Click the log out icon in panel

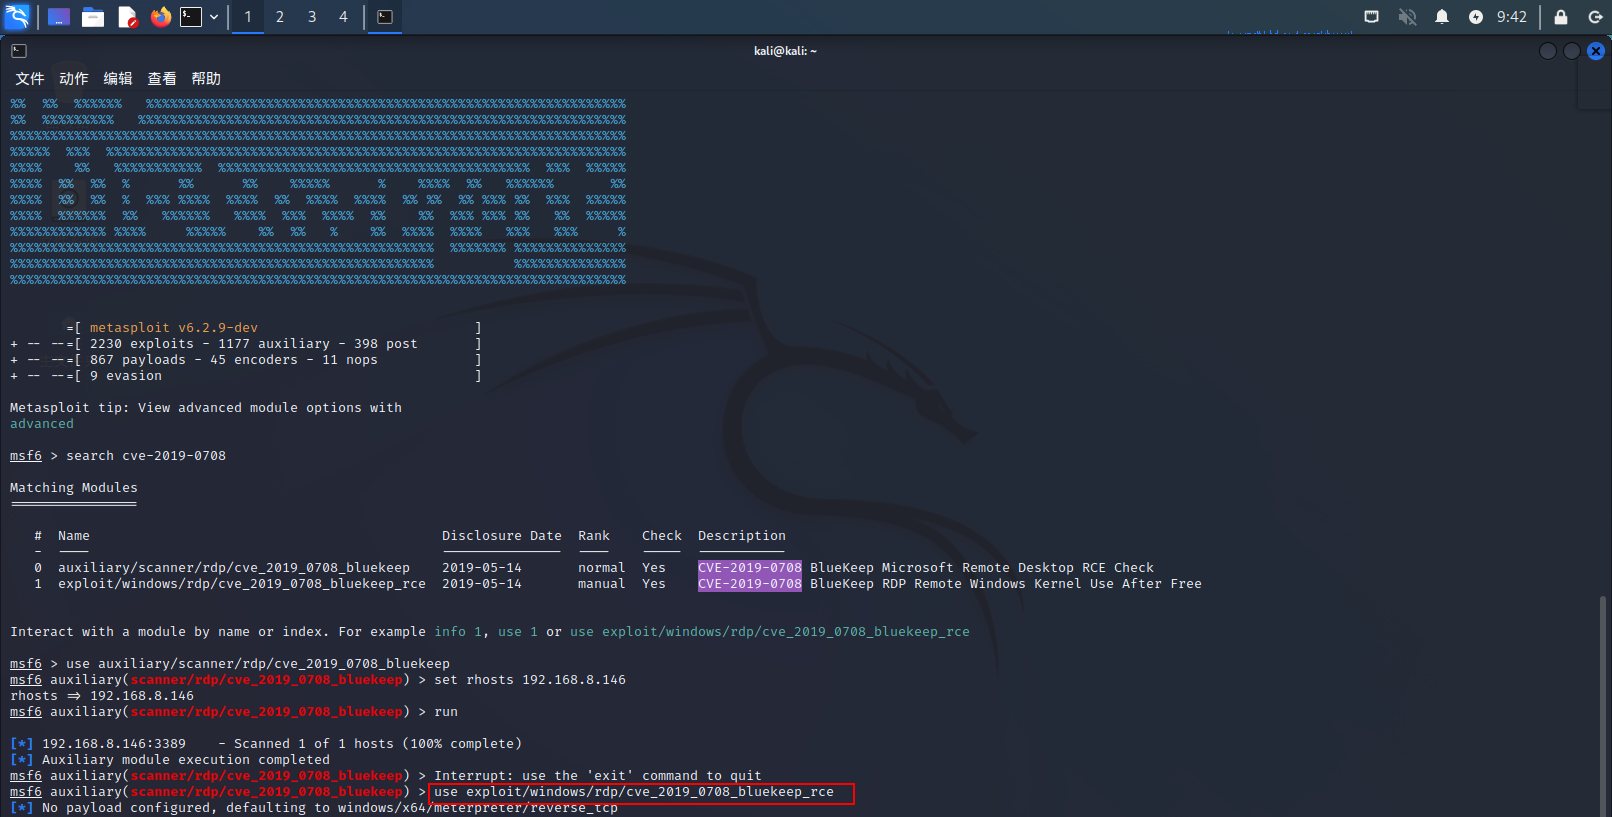point(1595,17)
